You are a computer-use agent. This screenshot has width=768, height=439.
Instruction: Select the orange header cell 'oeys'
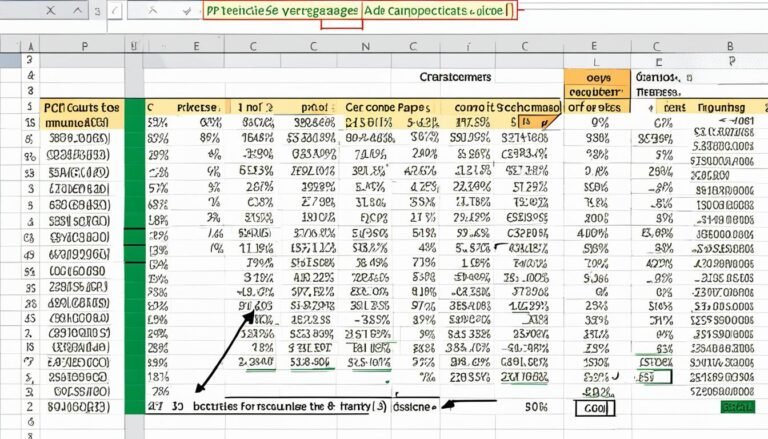coord(598,77)
